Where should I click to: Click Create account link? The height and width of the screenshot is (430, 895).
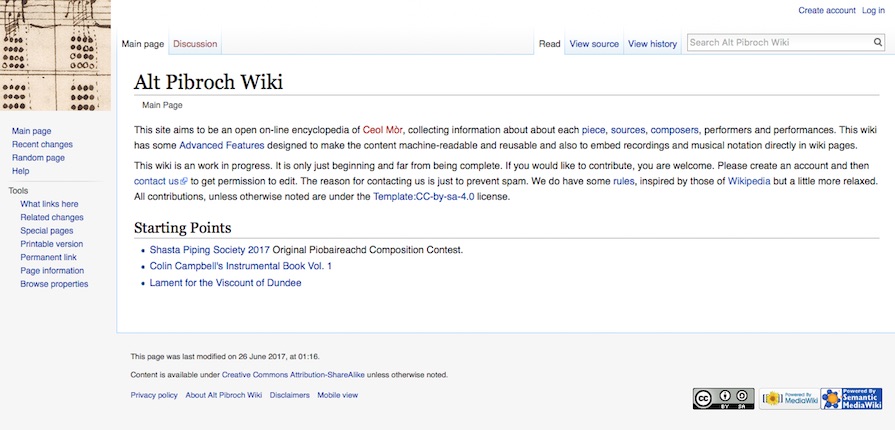[827, 10]
